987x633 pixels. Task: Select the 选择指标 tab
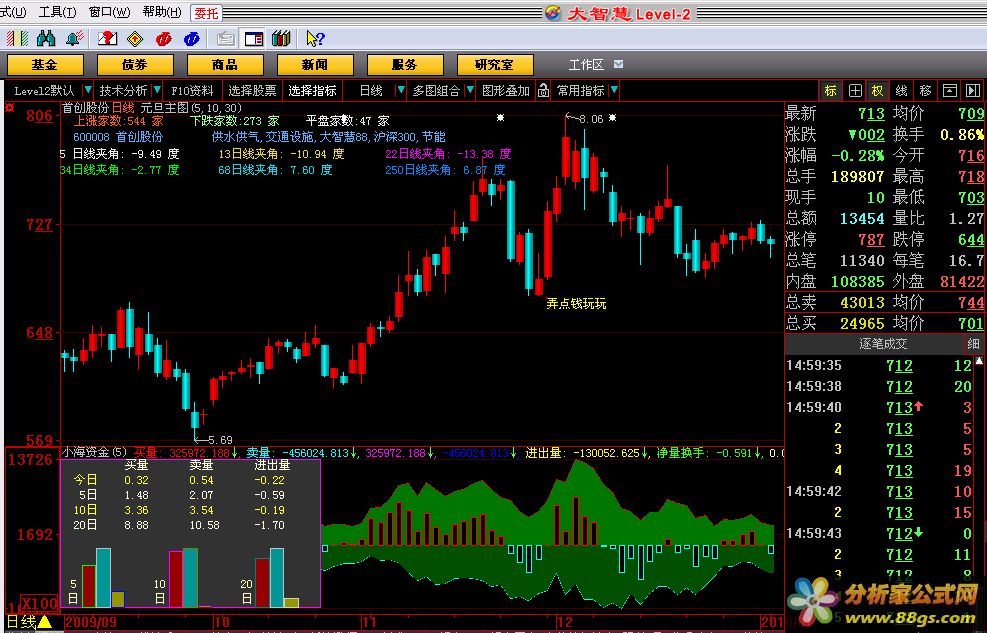click(x=312, y=91)
